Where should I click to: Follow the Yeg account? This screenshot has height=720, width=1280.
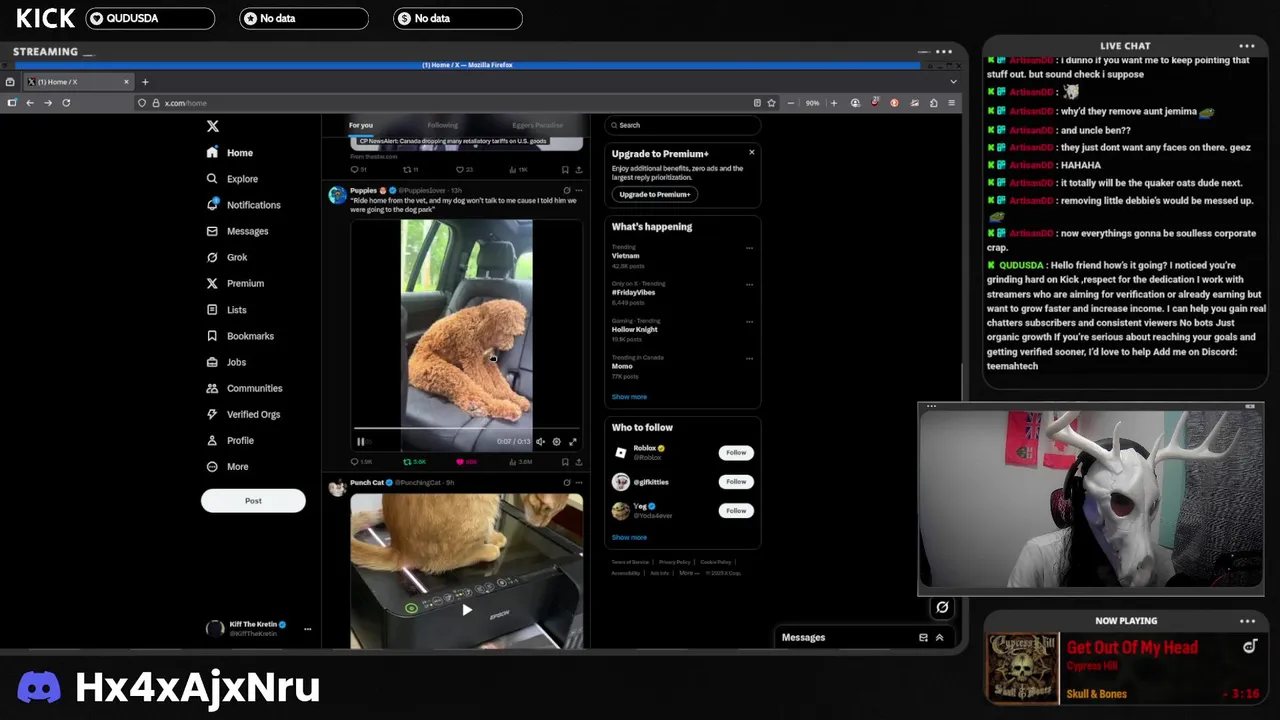pos(736,510)
